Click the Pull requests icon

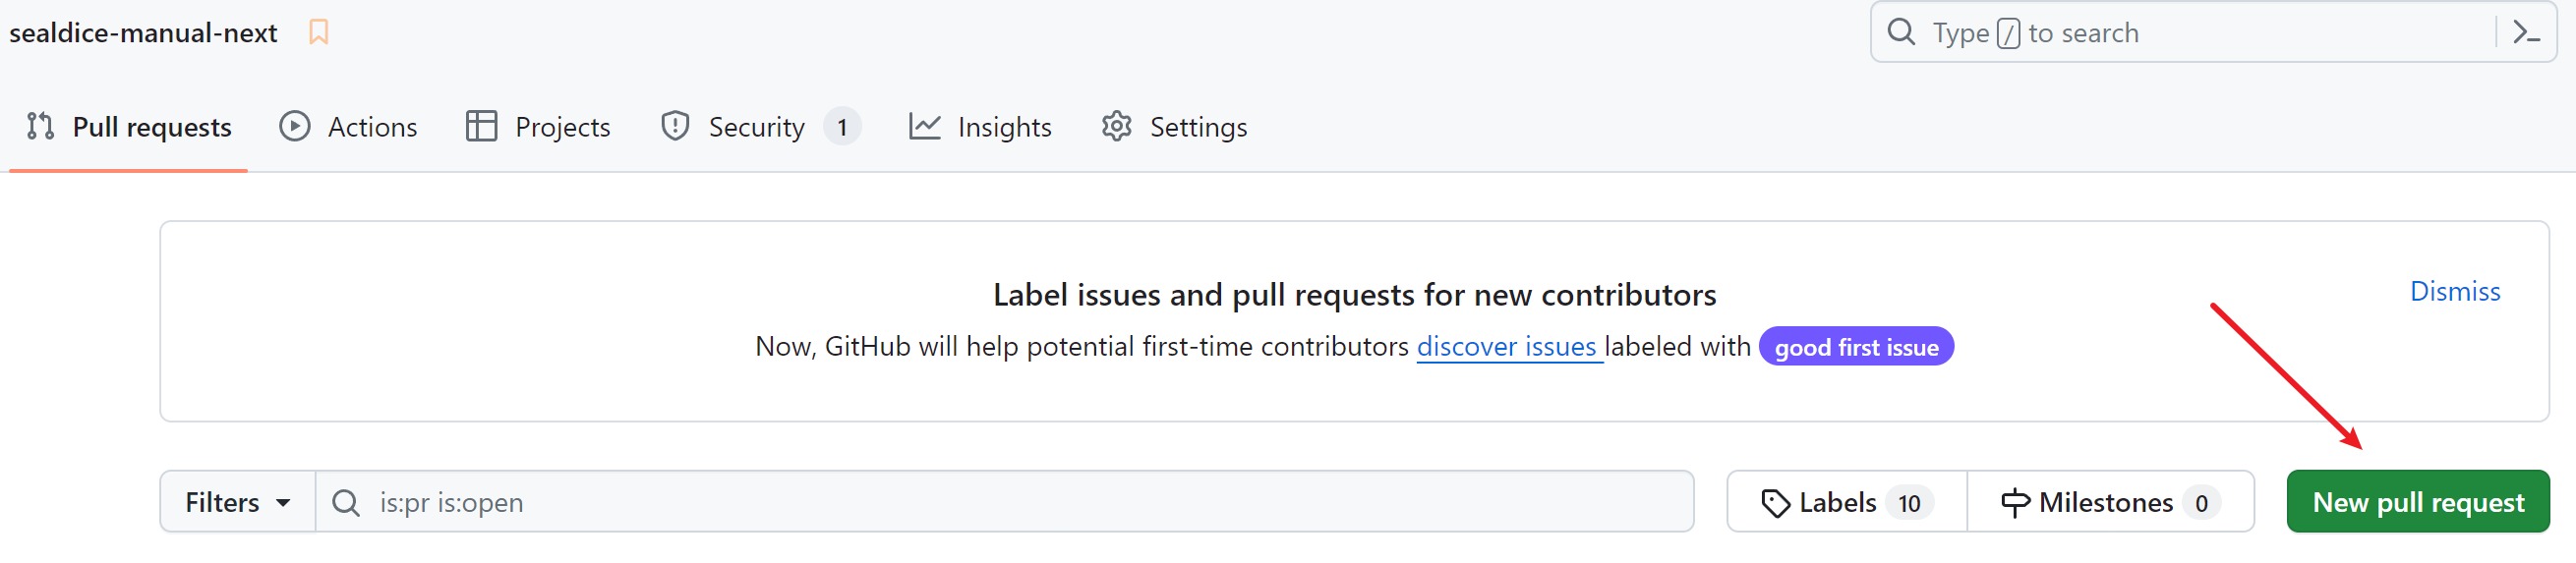click(40, 127)
